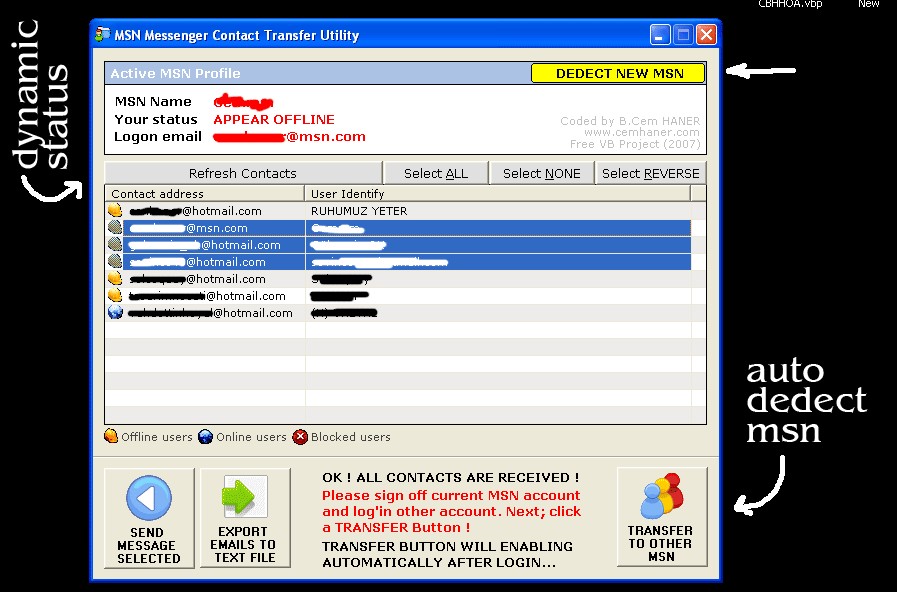The width and height of the screenshot is (897, 592).
Task: Click the MSN app icon in the title bar
Action: point(102,35)
